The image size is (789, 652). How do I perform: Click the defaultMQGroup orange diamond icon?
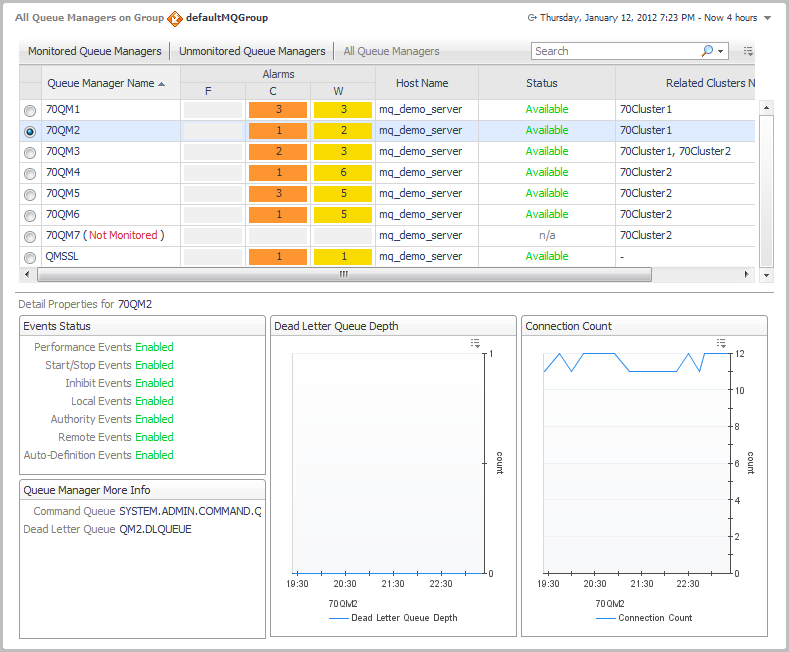pos(175,18)
